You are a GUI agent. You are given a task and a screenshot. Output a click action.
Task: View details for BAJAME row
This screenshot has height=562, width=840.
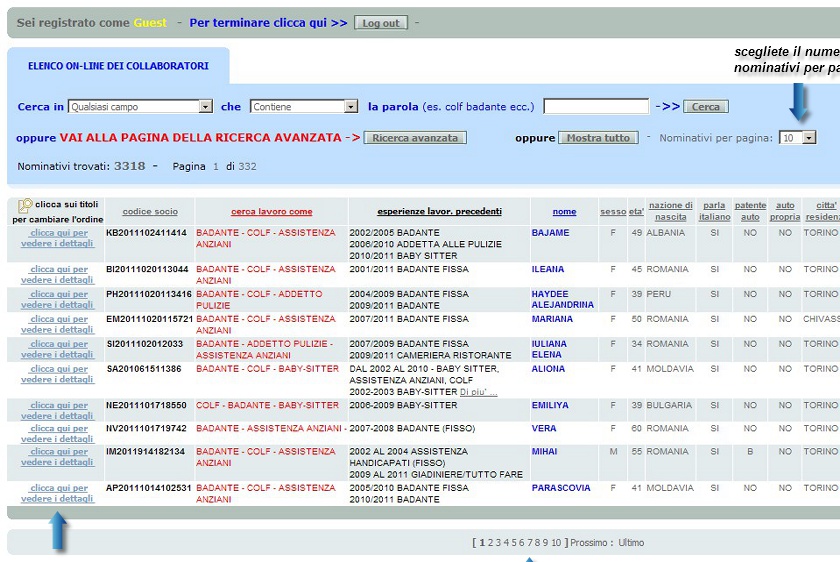tap(58, 238)
